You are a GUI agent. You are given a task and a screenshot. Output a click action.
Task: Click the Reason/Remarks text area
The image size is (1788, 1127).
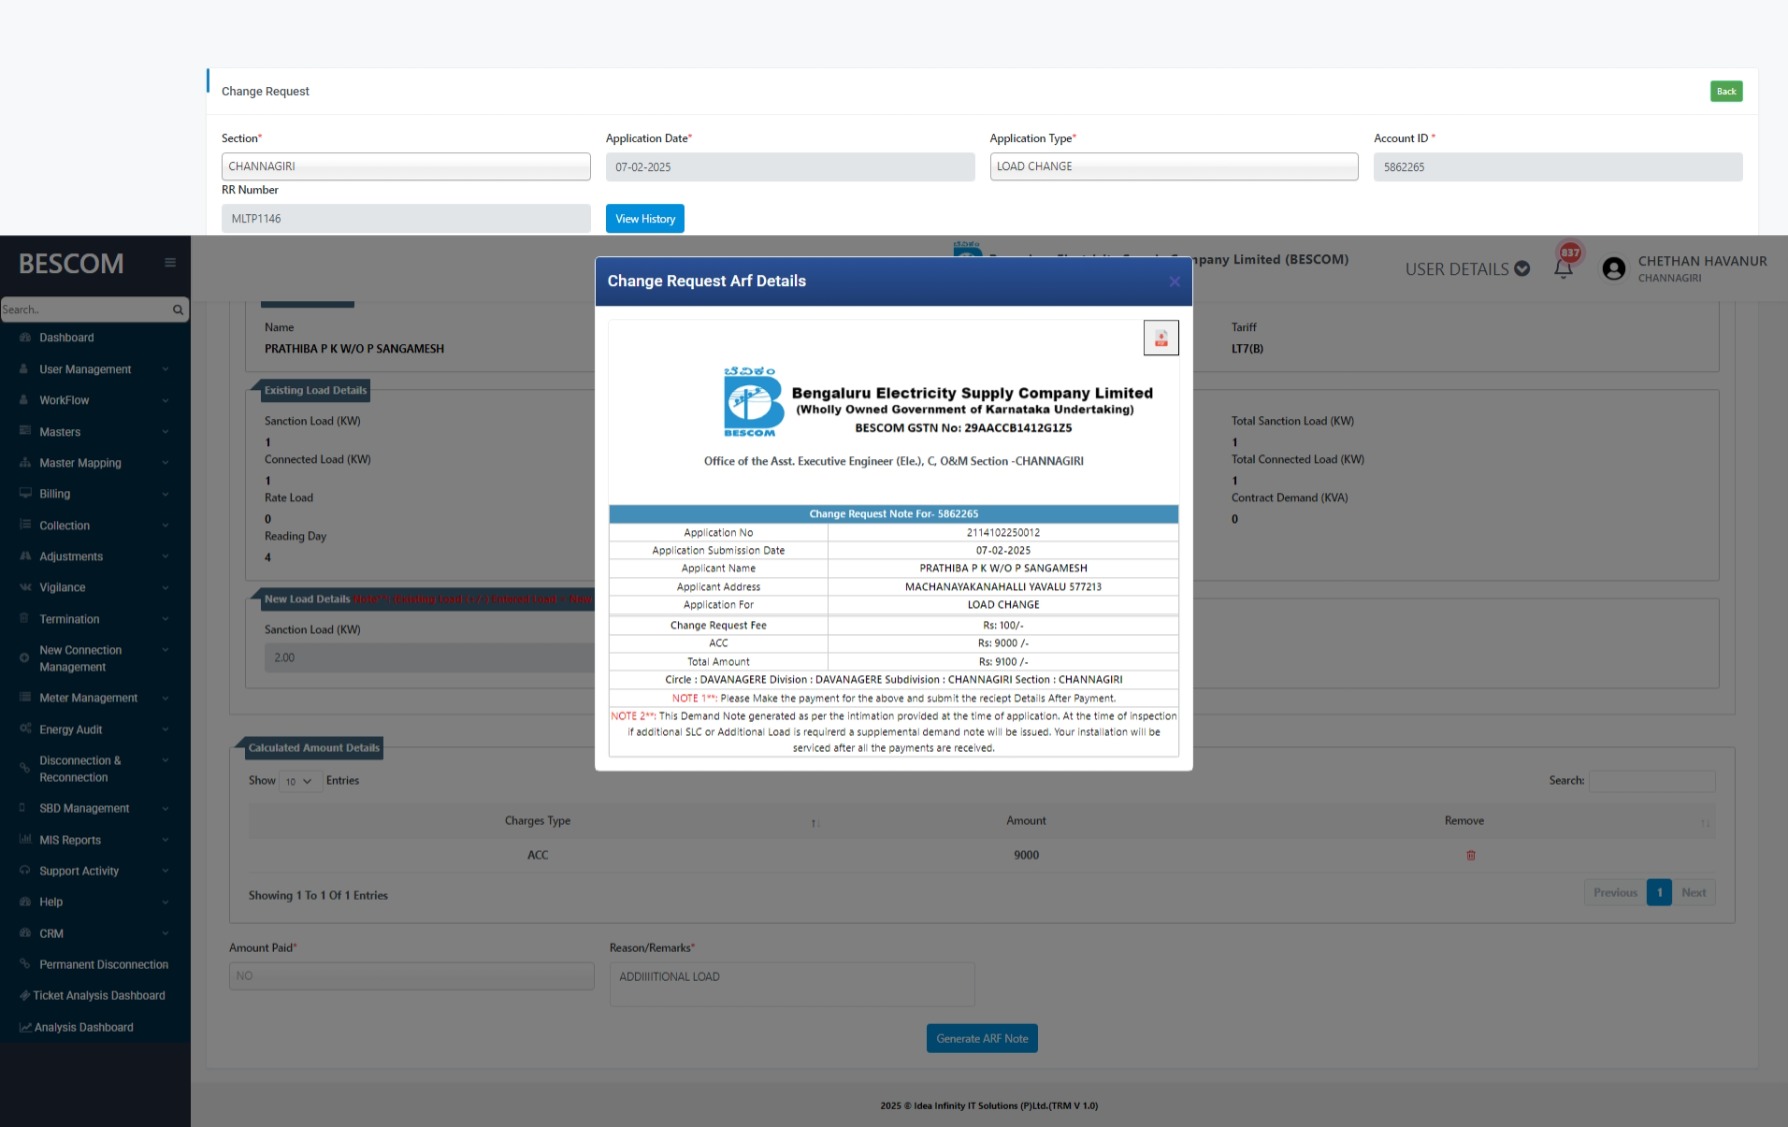[792, 984]
